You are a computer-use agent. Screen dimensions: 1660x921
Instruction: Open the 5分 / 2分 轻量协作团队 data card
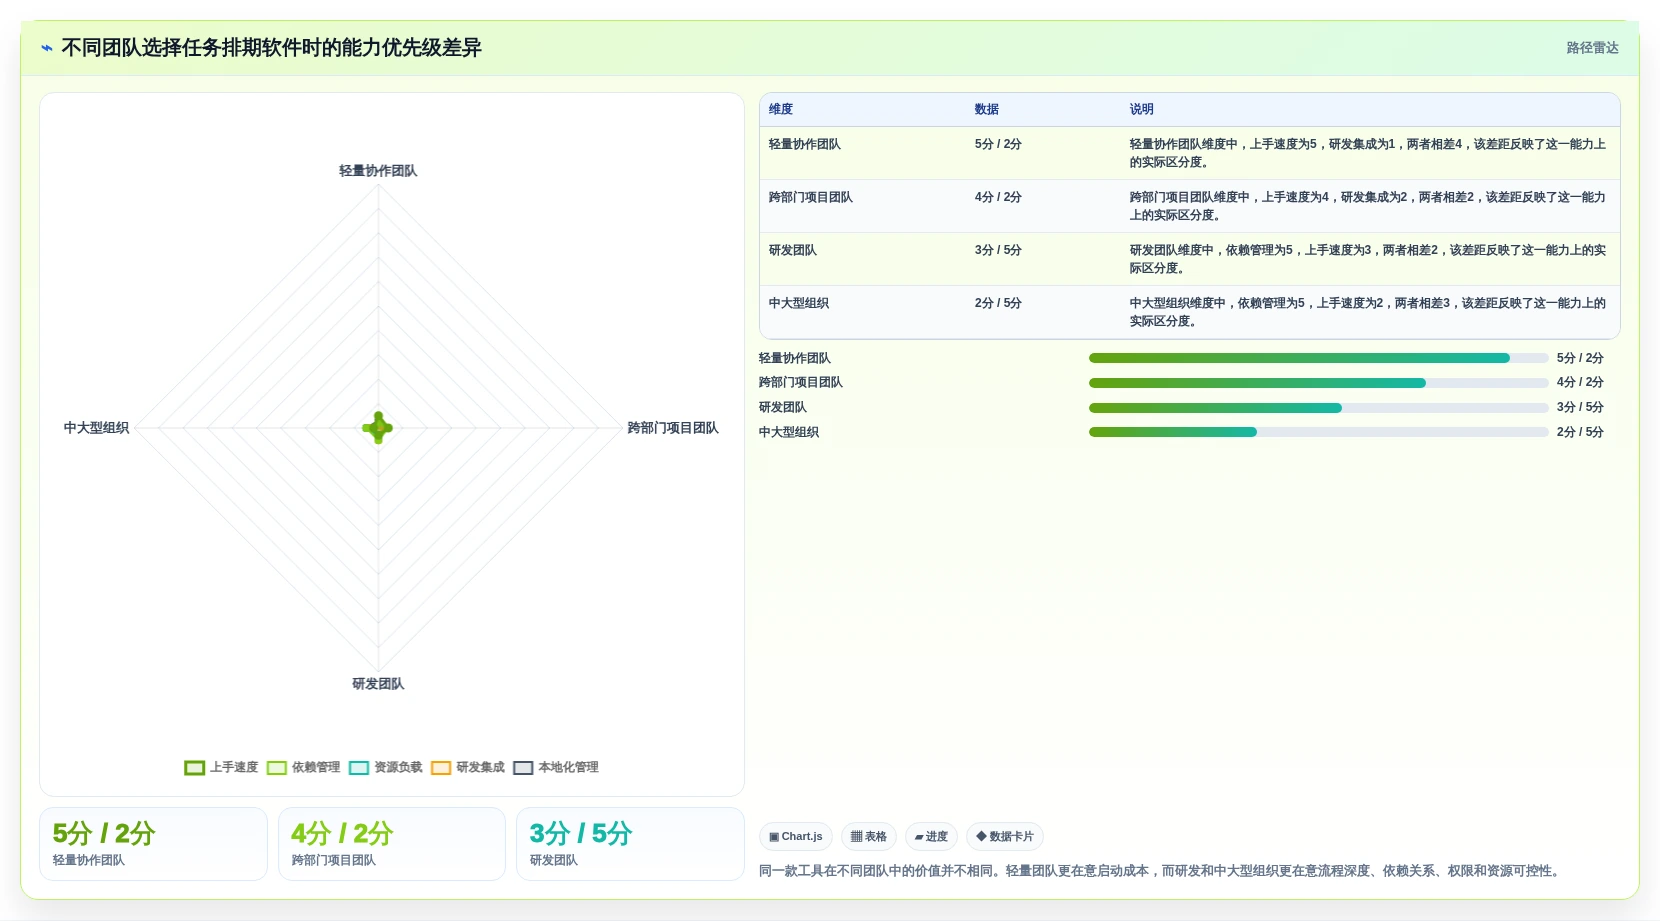[153, 844]
